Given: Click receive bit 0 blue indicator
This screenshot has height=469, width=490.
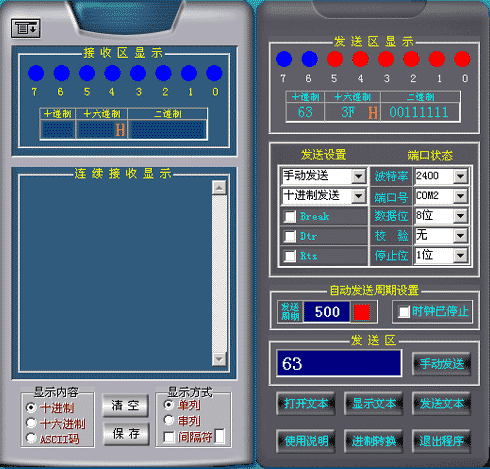Looking at the screenshot, I should click(x=214, y=73).
